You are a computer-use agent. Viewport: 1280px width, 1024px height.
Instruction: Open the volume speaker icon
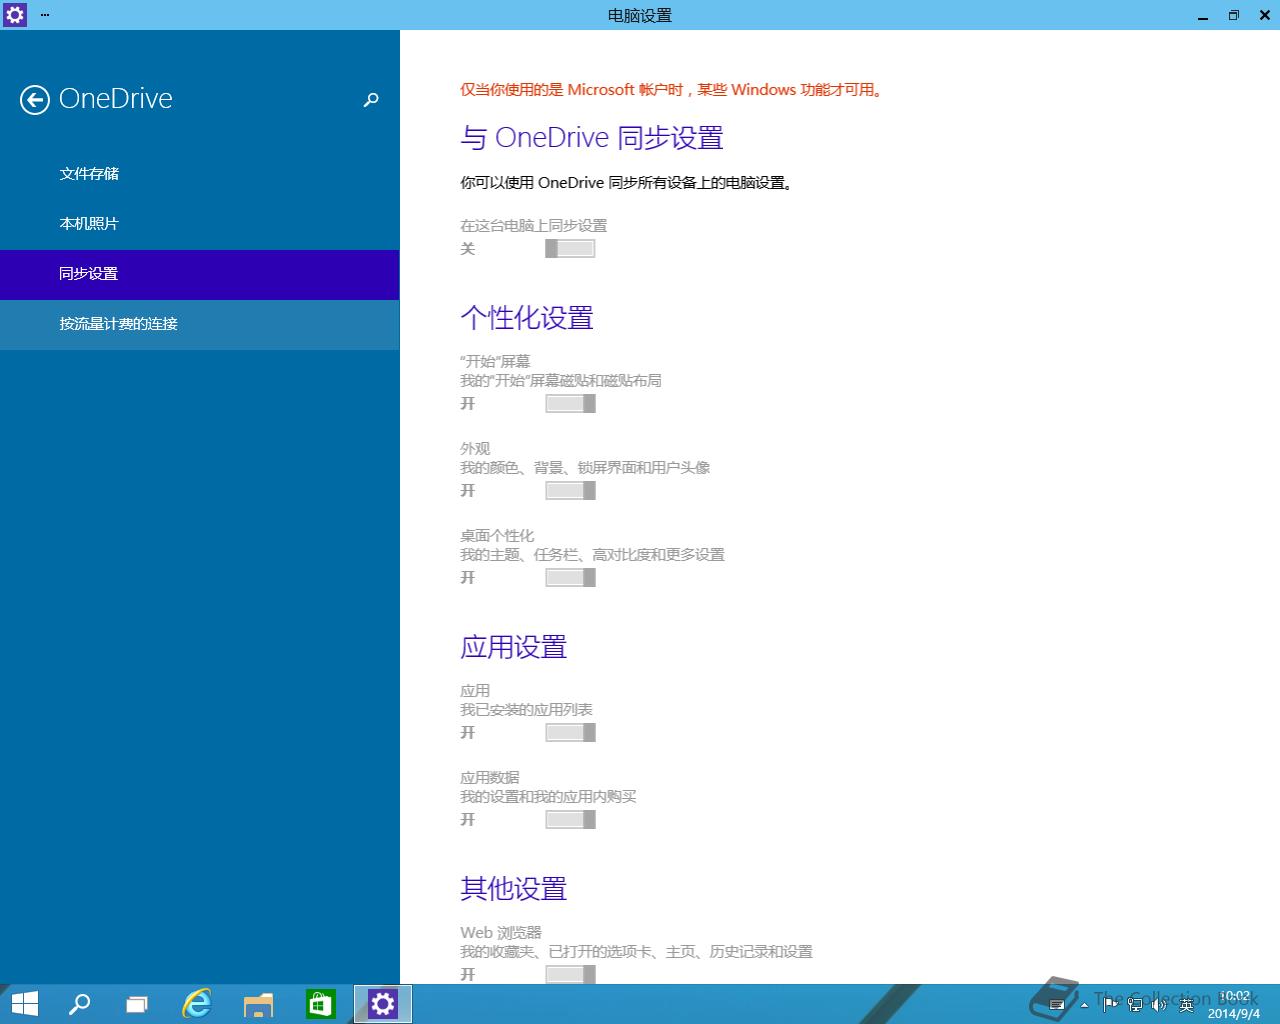coord(1159,1005)
